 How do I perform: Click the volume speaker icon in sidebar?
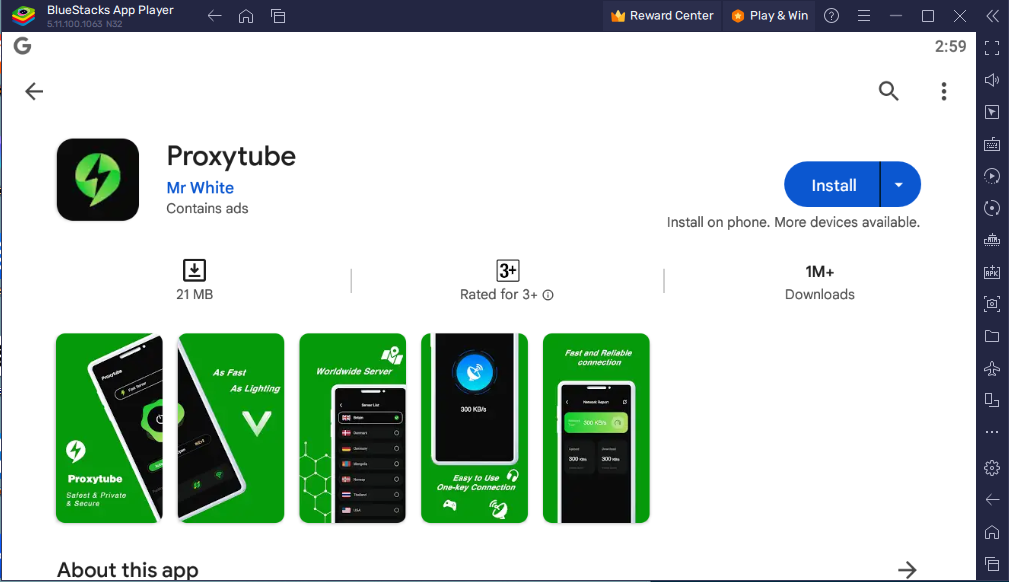(992, 80)
